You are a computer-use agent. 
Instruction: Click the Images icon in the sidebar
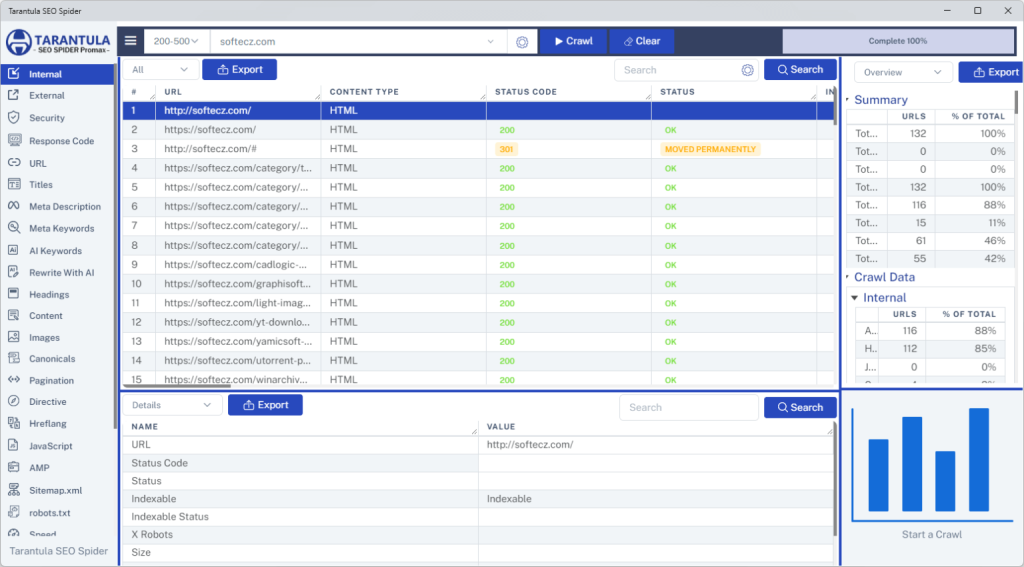(x=14, y=337)
